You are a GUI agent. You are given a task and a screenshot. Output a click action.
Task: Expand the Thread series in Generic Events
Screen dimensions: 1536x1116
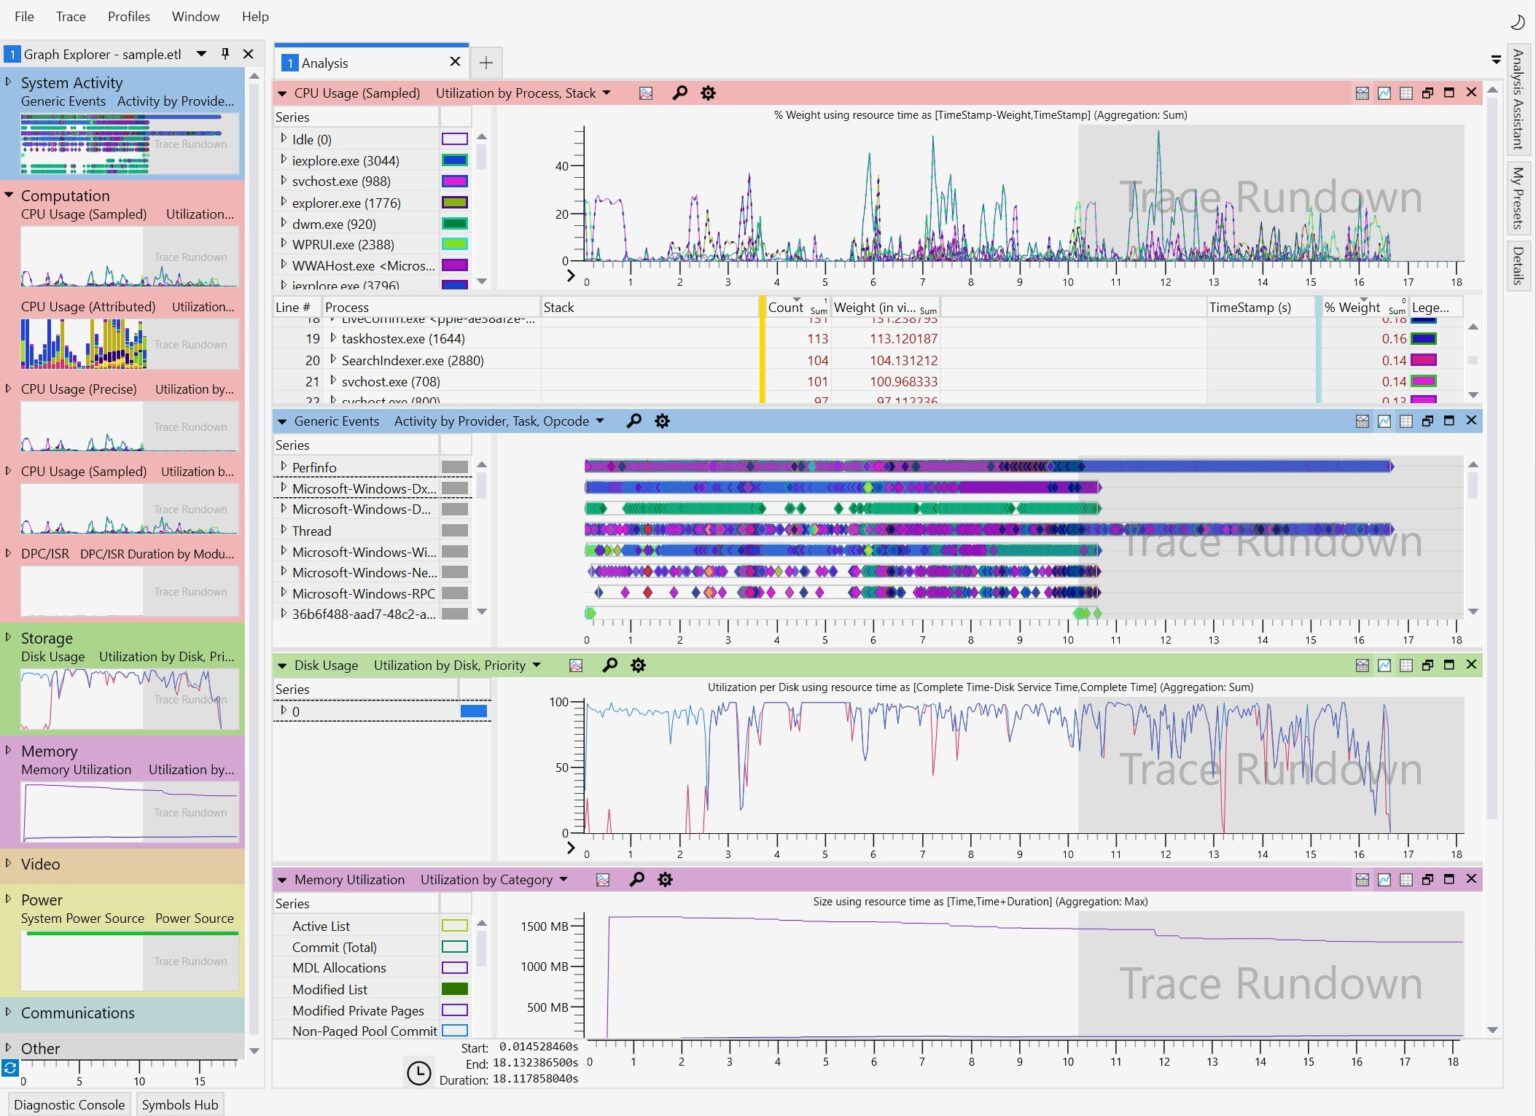point(285,531)
